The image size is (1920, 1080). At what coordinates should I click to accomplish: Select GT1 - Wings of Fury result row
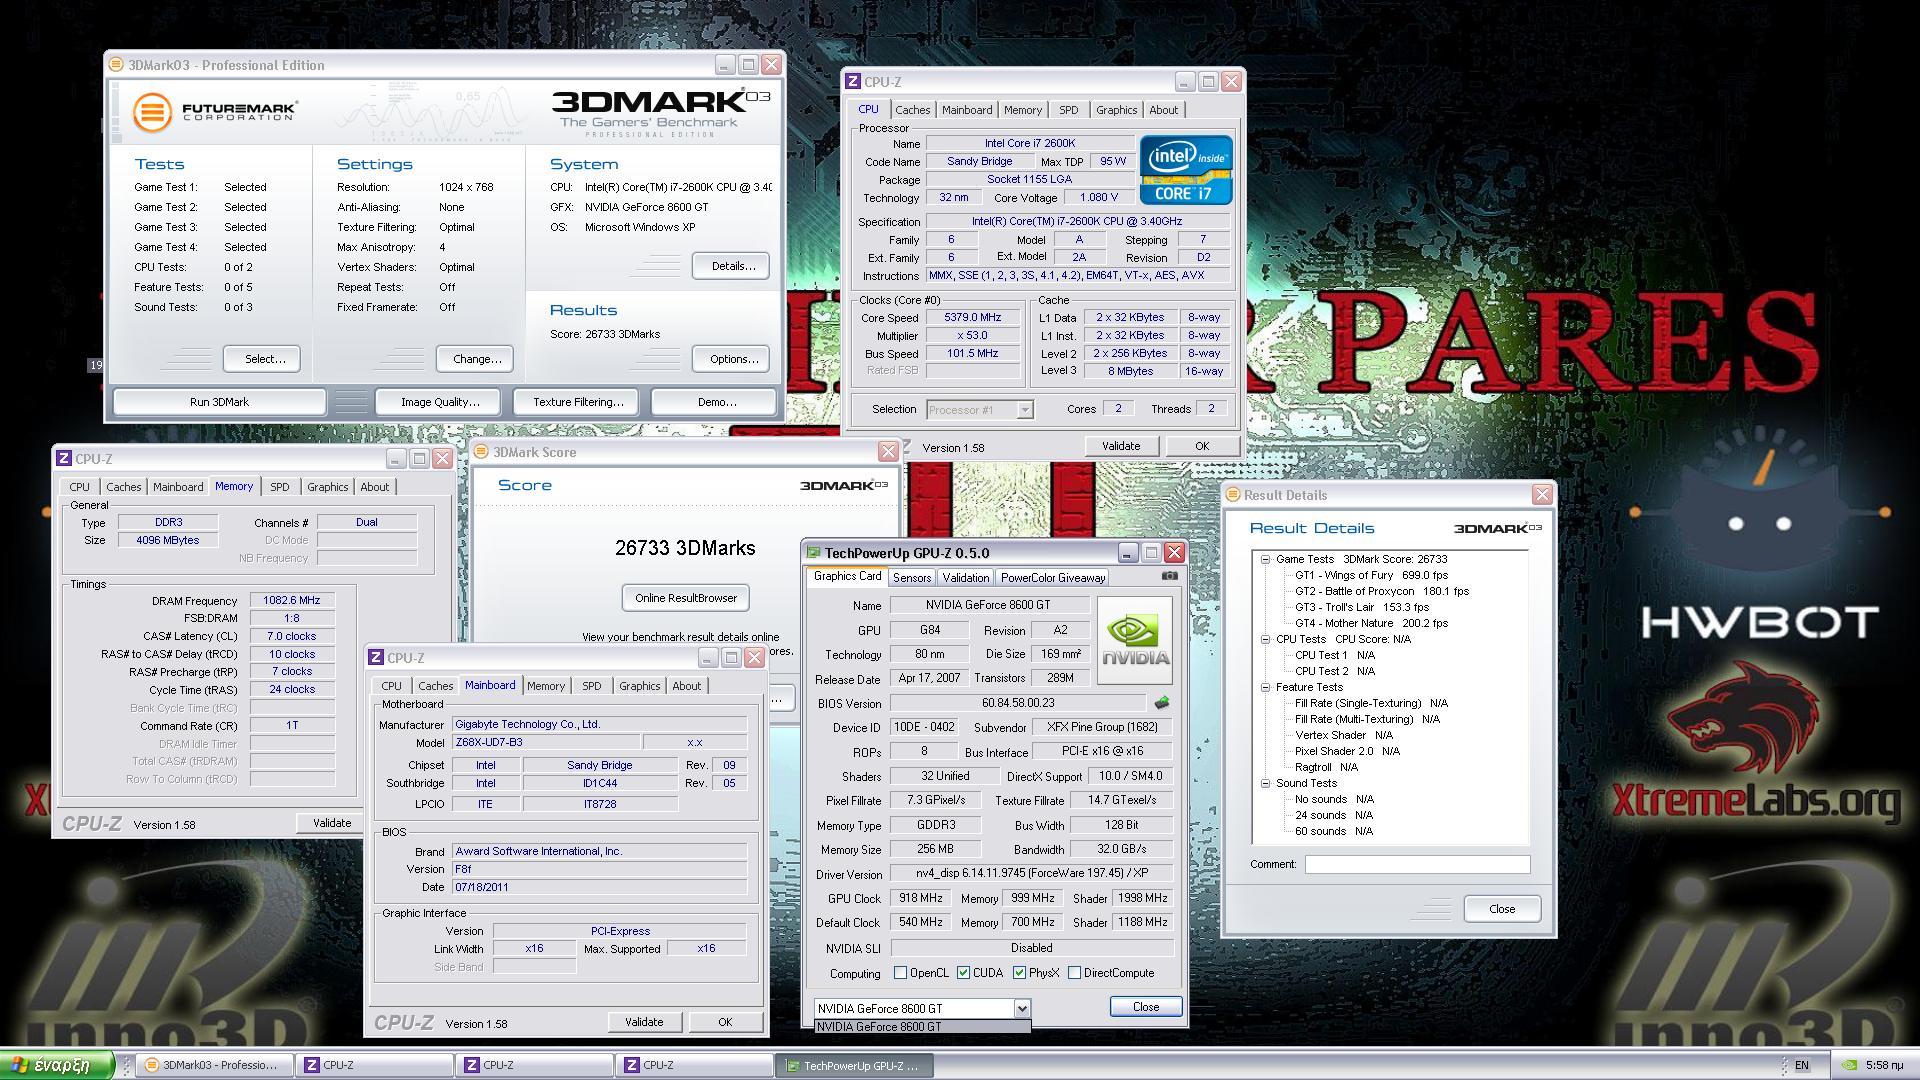click(x=1371, y=575)
